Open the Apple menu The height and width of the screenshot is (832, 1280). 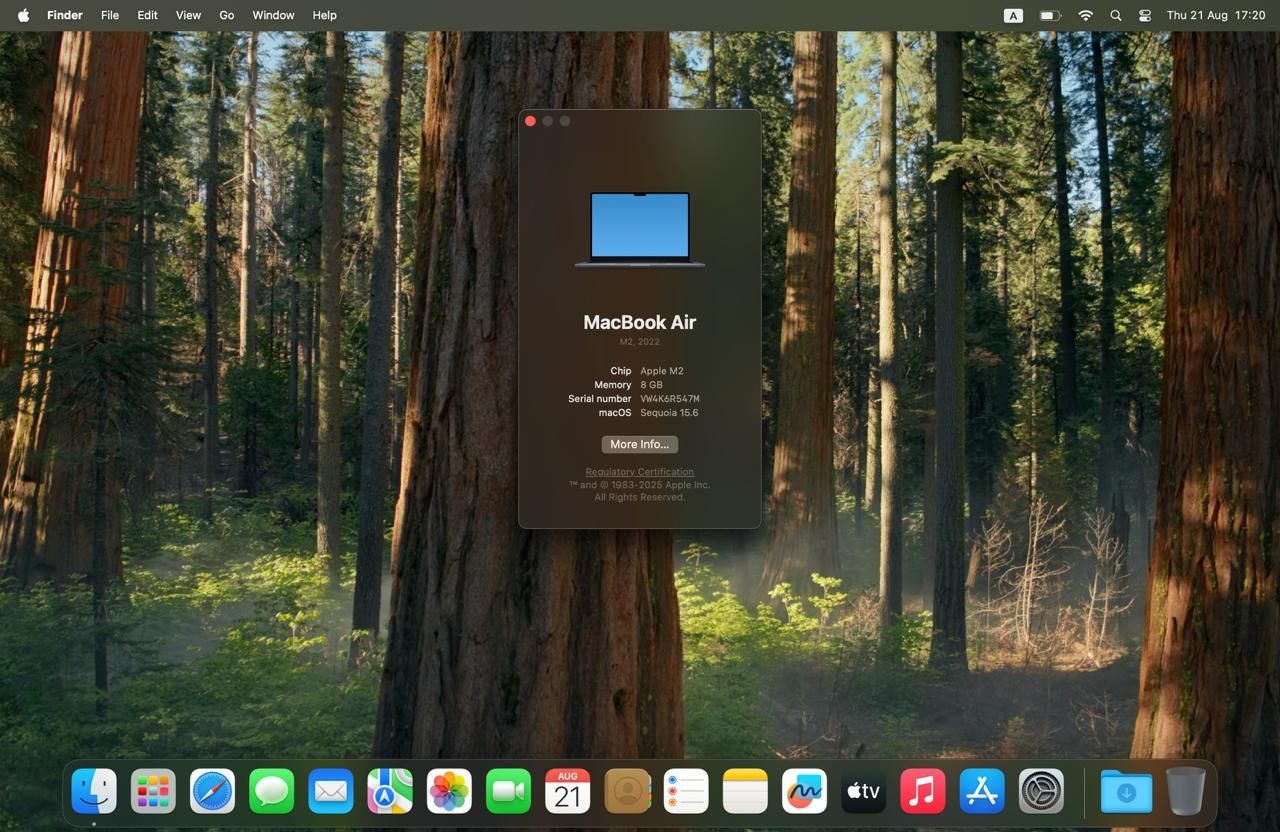point(23,15)
